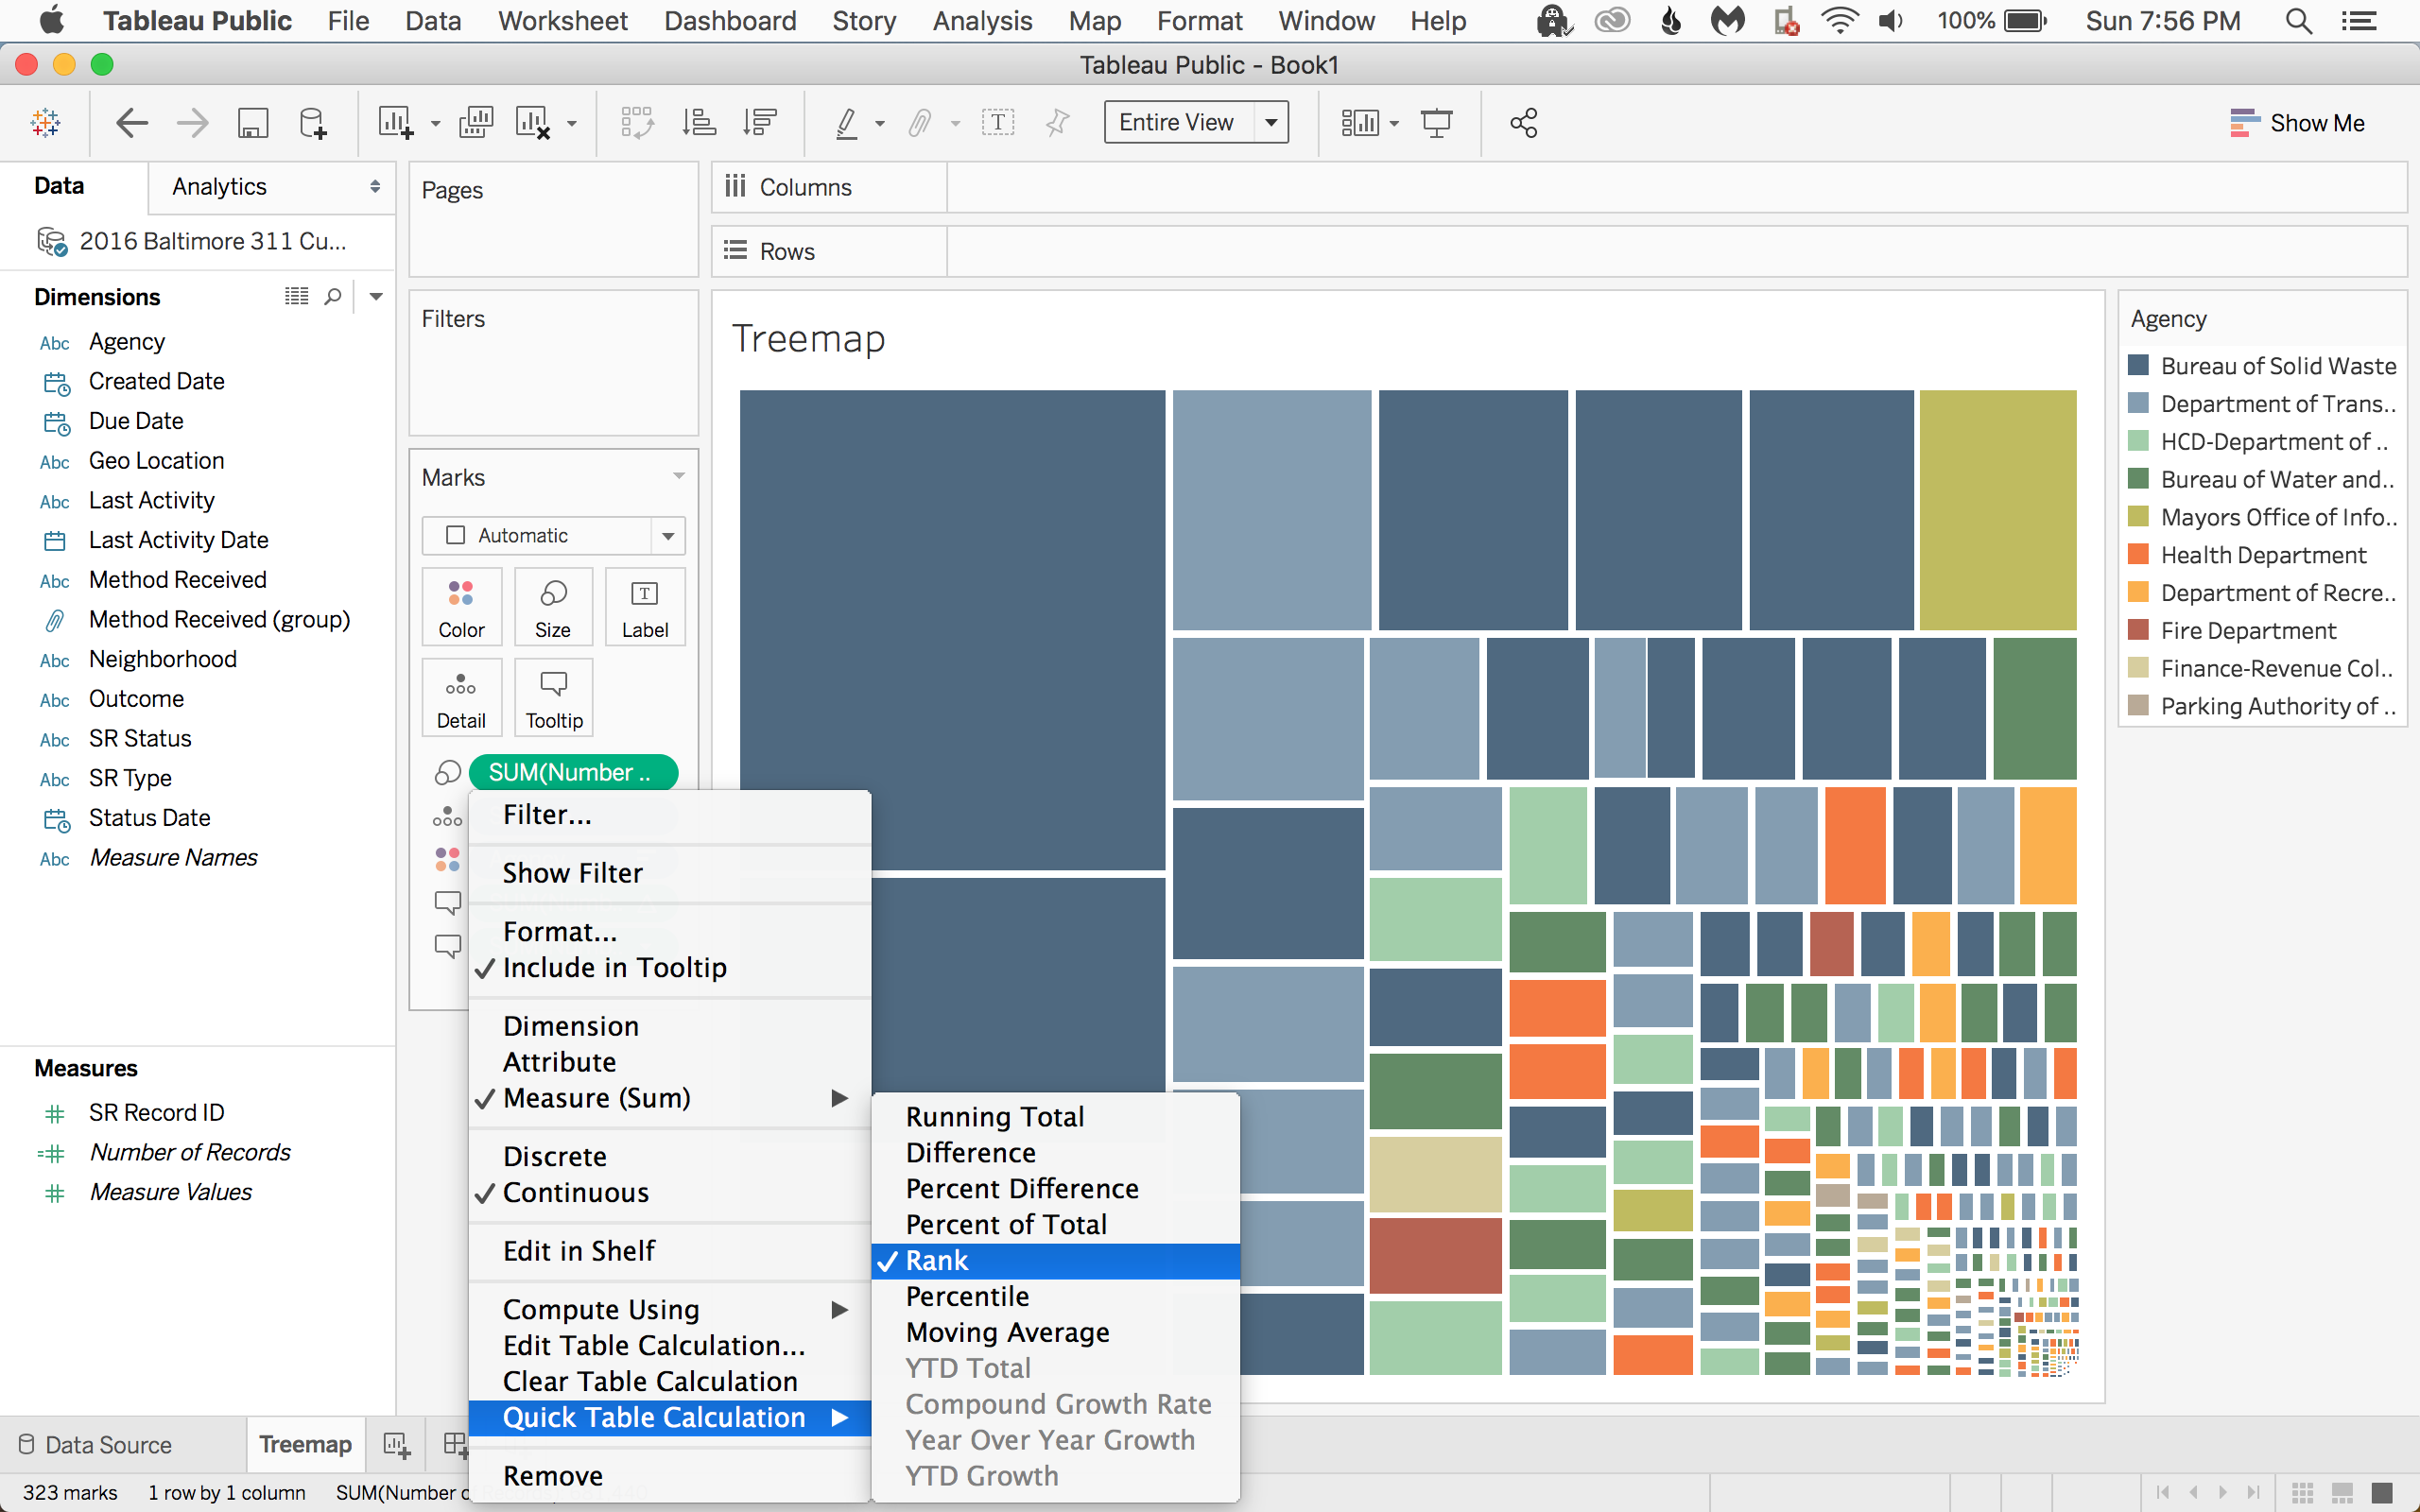The width and height of the screenshot is (2420, 1512).
Task: Open the Show/Hide Cards dropdown arrow
Action: [1394, 124]
